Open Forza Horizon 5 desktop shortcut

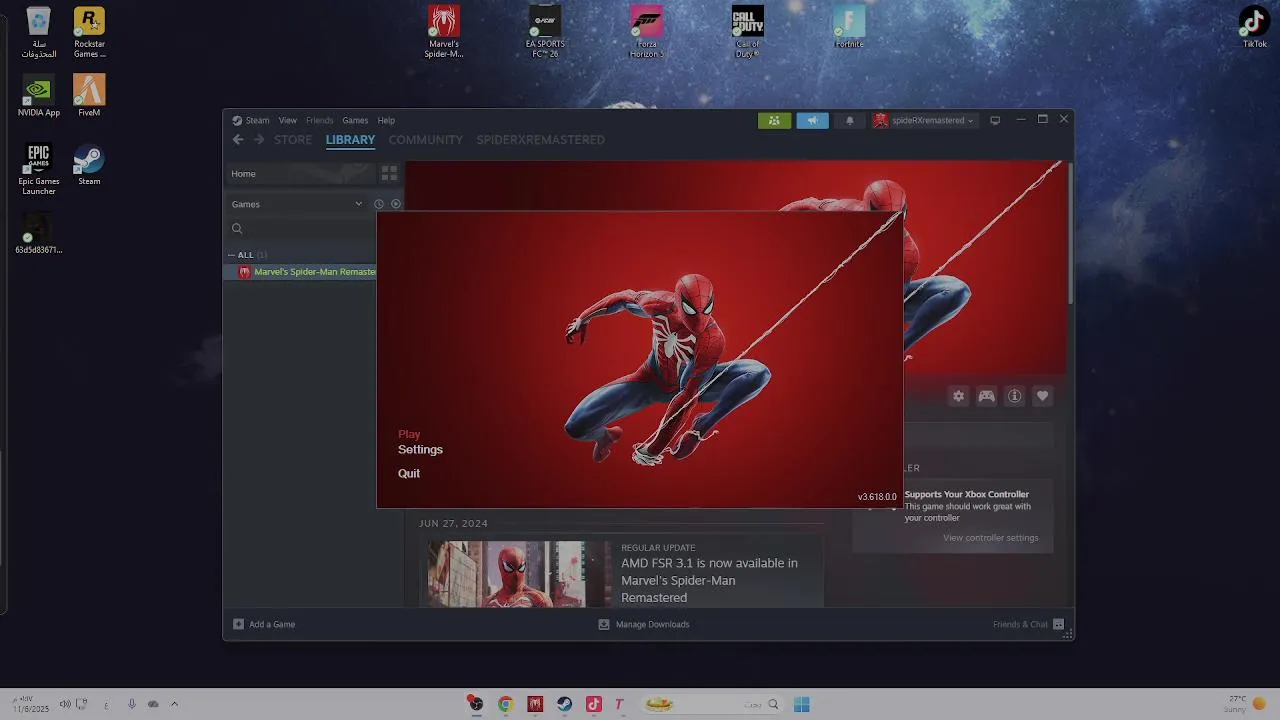(646, 32)
